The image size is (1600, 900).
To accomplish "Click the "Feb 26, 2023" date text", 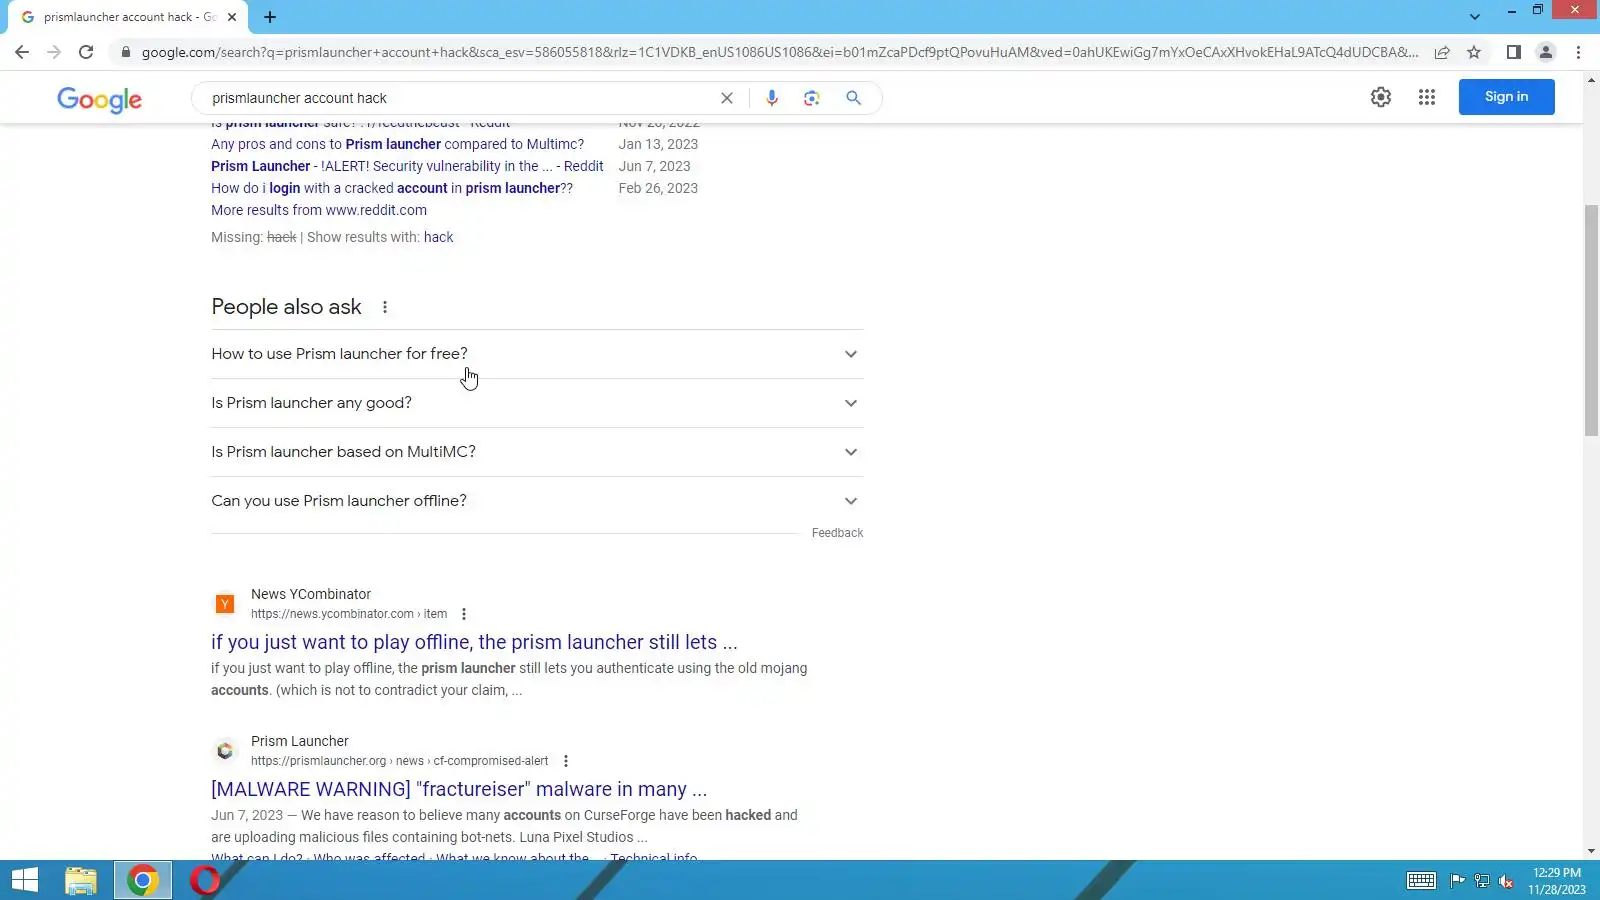I will coord(658,188).
